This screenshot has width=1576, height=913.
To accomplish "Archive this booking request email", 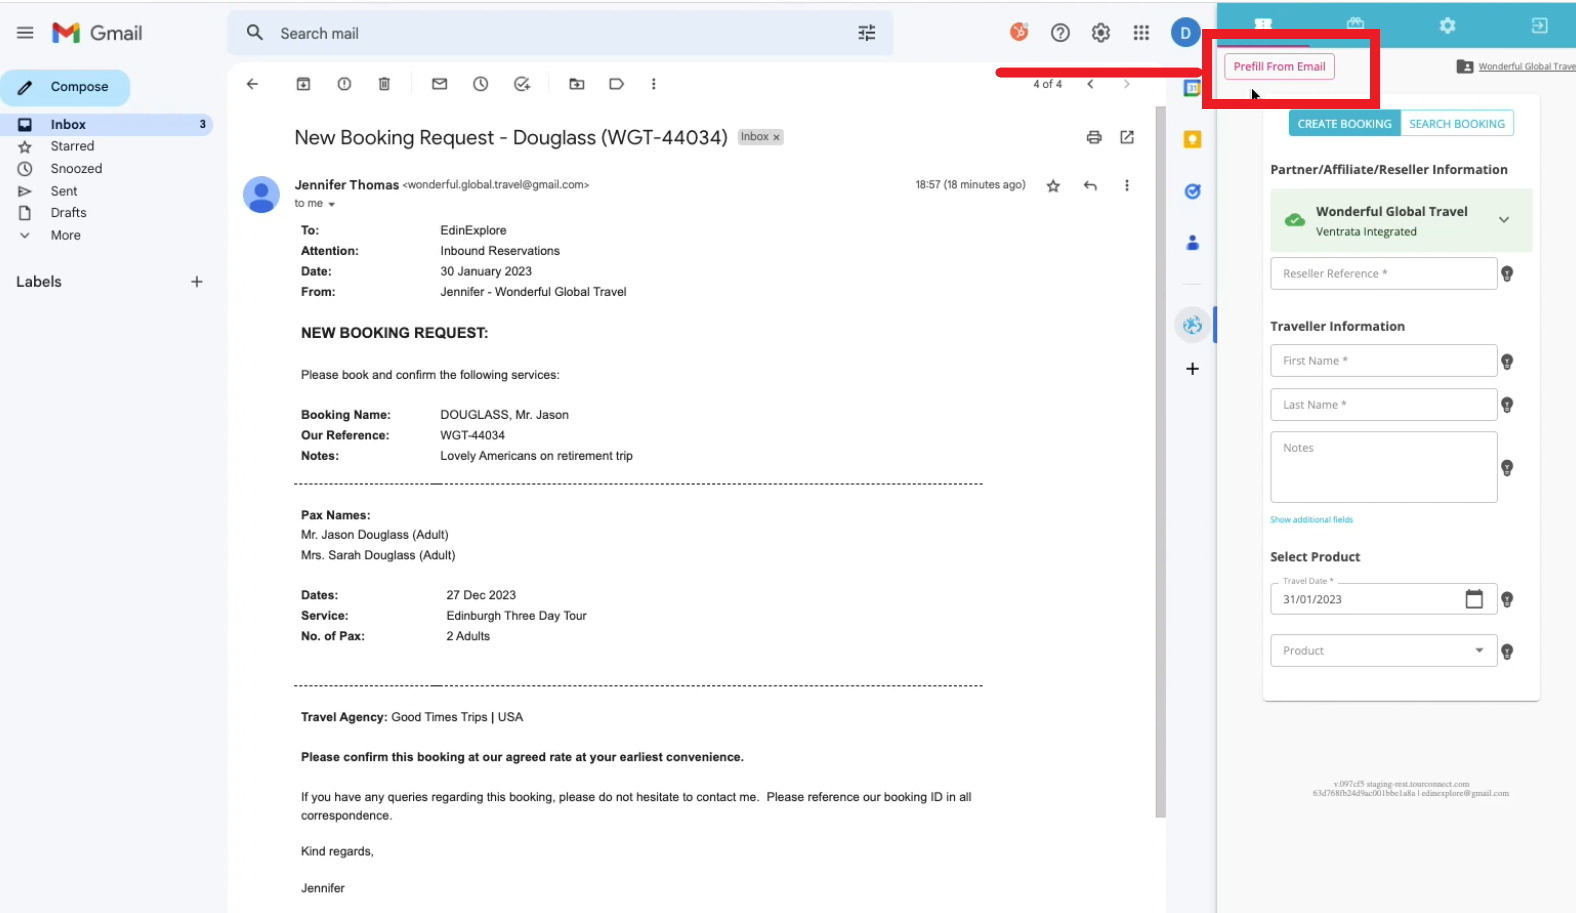I will [x=303, y=84].
